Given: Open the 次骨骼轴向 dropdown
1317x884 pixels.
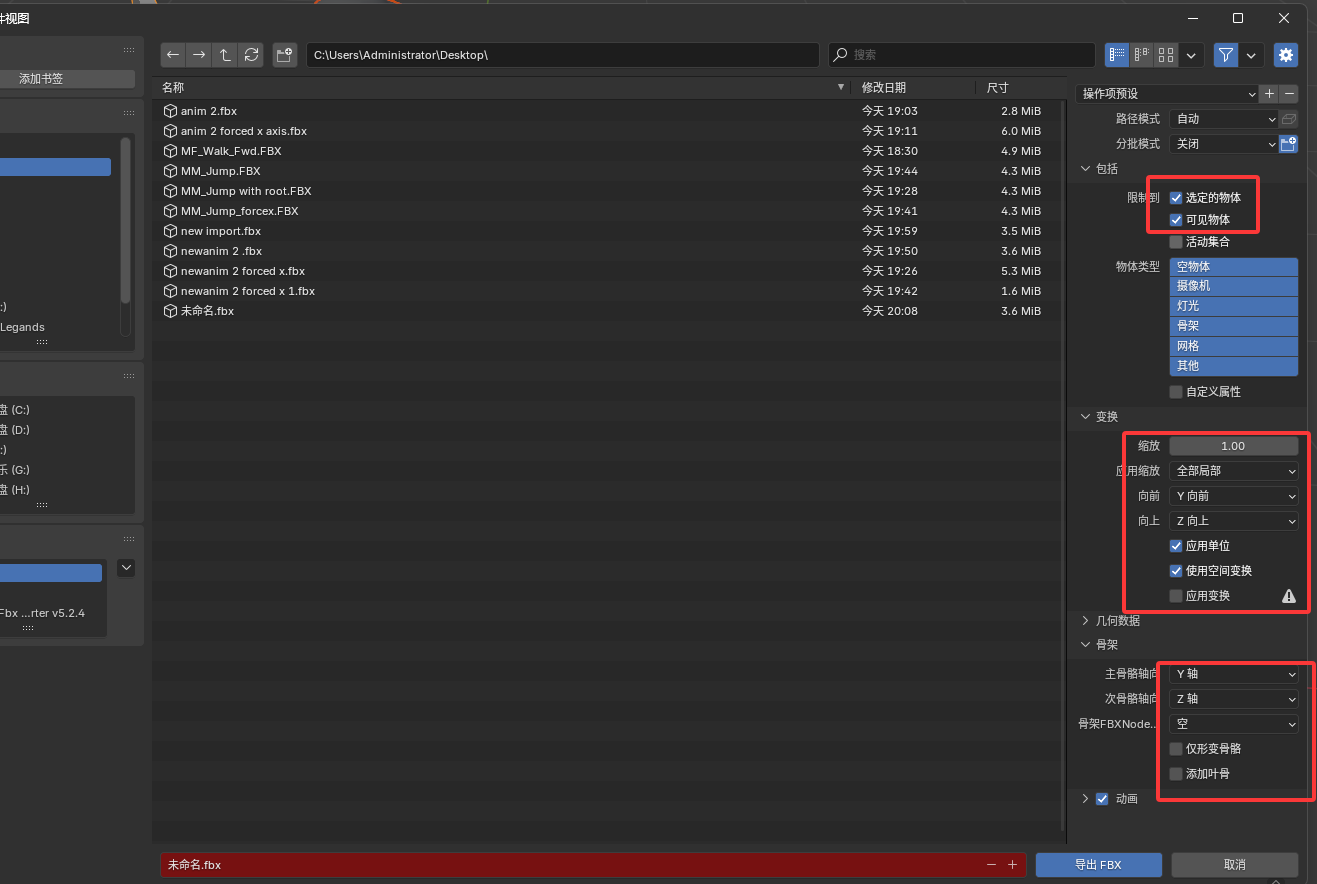Looking at the screenshot, I should coord(1234,699).
